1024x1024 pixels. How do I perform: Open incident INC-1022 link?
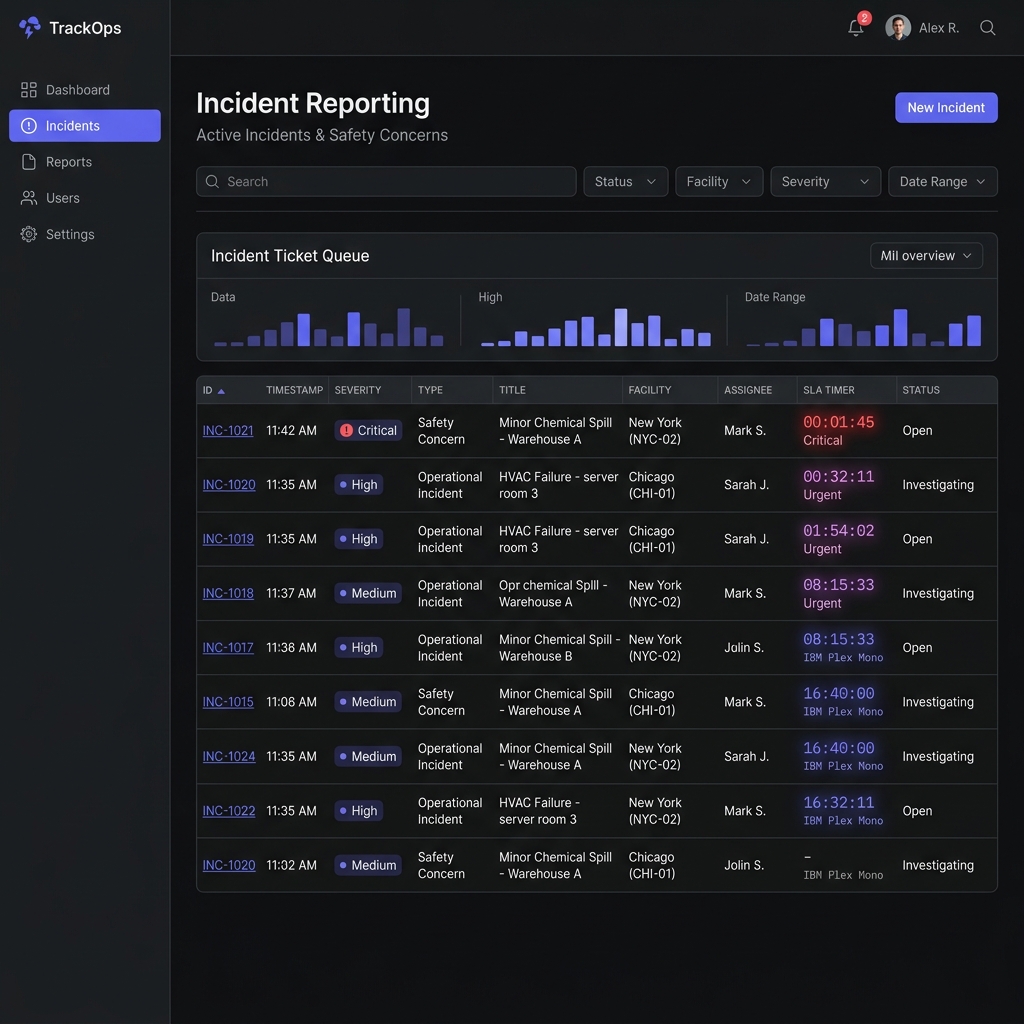point(229,810)
